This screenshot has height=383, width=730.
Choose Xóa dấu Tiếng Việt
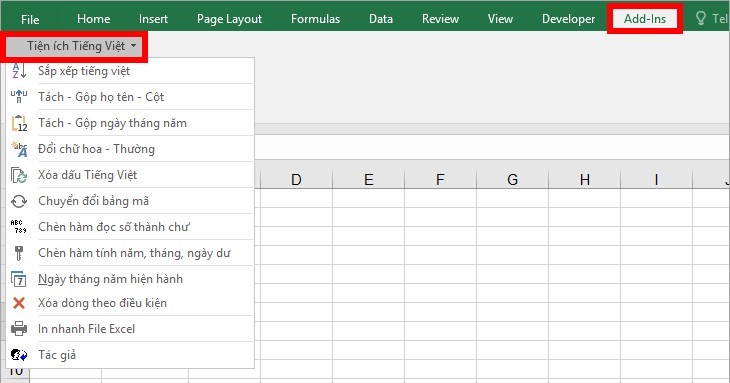click(x=130, y=175)
